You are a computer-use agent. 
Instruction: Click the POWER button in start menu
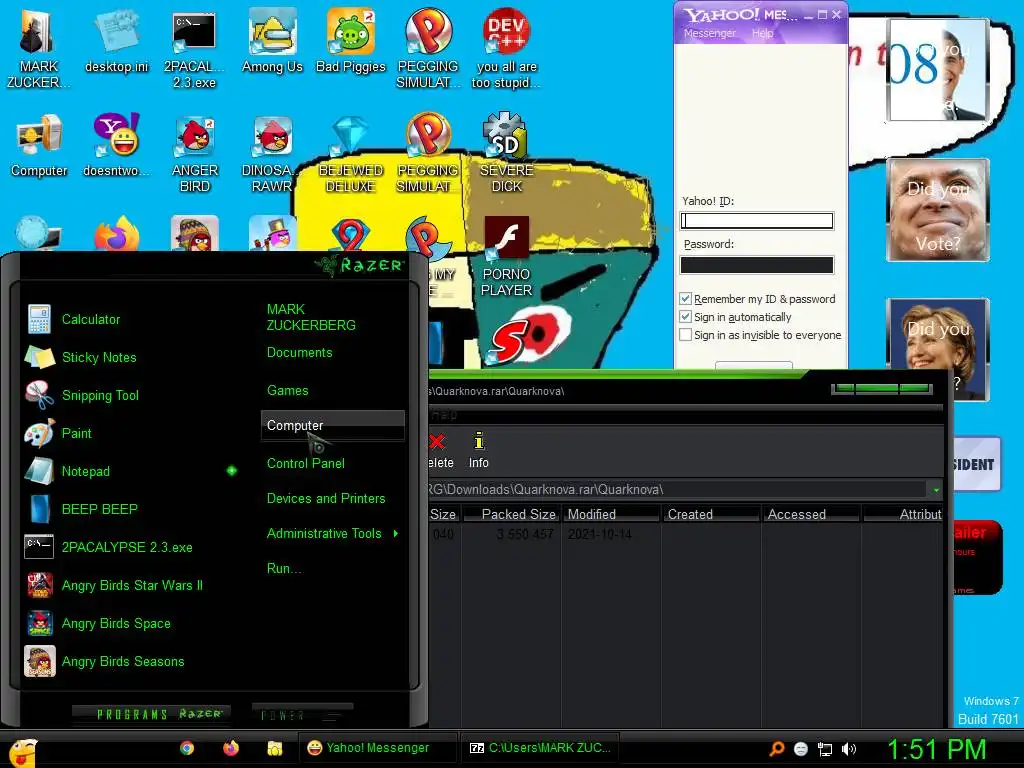point(302,714)
